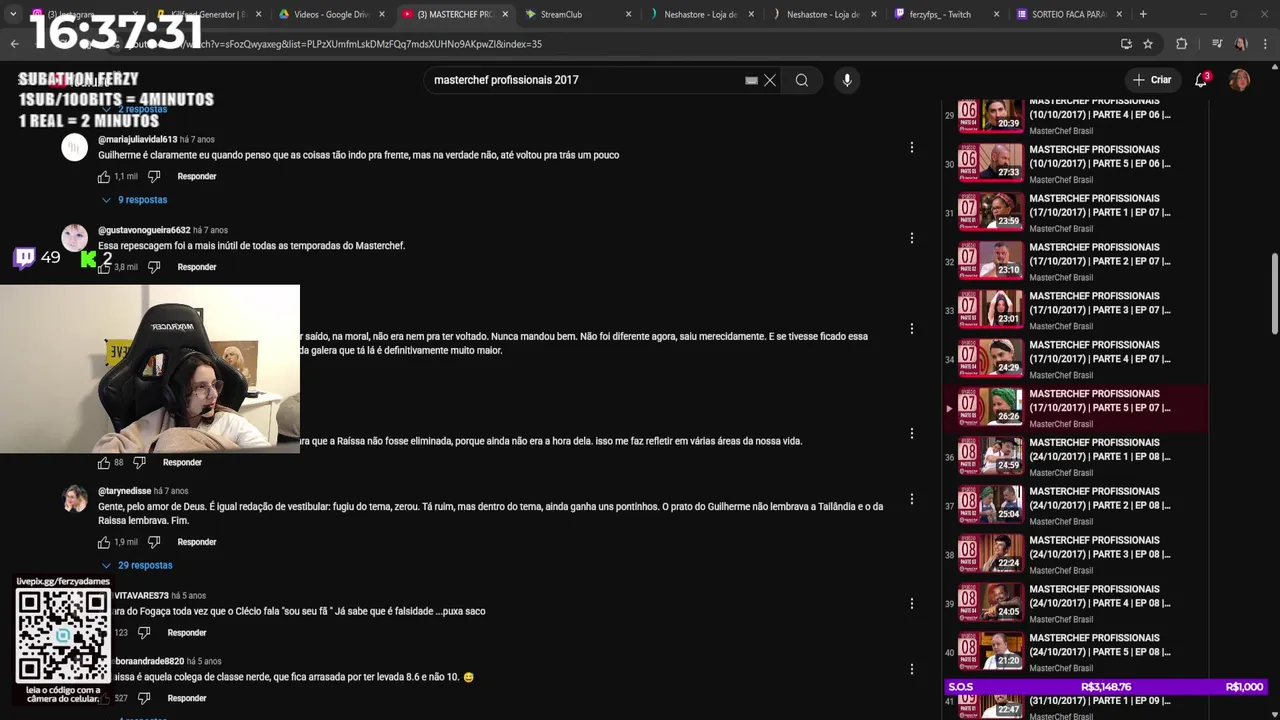The height and width of the screenshot is (720, 1280).
Task: Click the YouTube search magnifier button
Action: coord(802,80)
